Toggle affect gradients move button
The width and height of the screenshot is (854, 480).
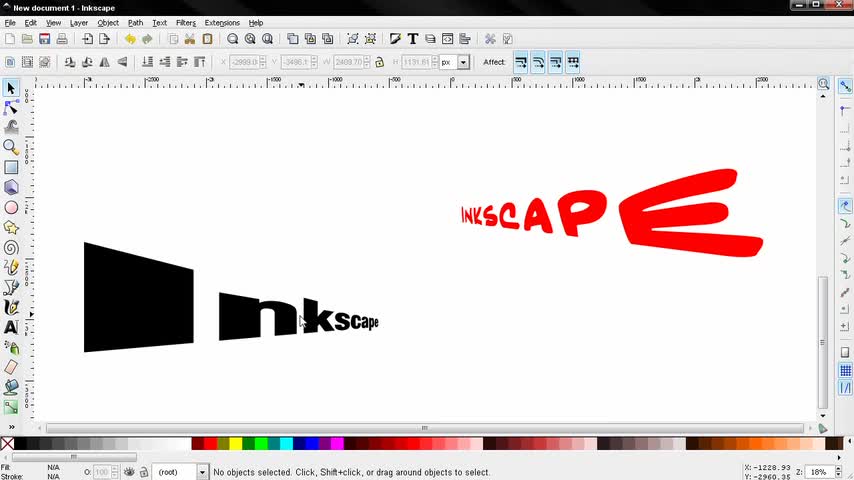(556, 62)
